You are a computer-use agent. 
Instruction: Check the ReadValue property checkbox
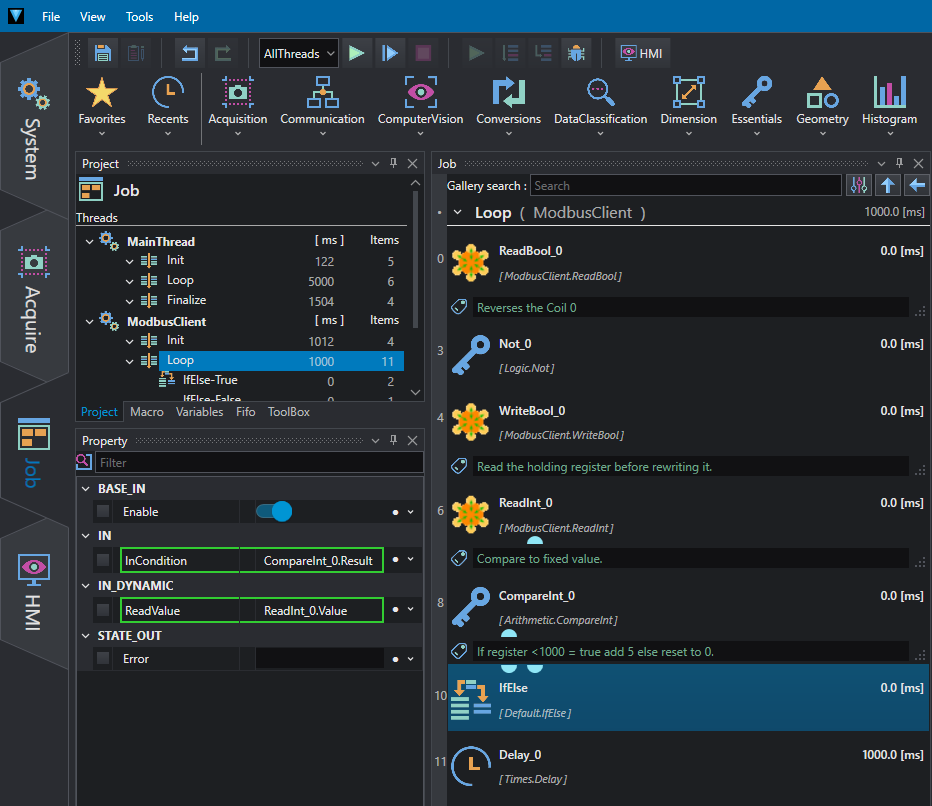pyautogui.click(x=103, y=610)
